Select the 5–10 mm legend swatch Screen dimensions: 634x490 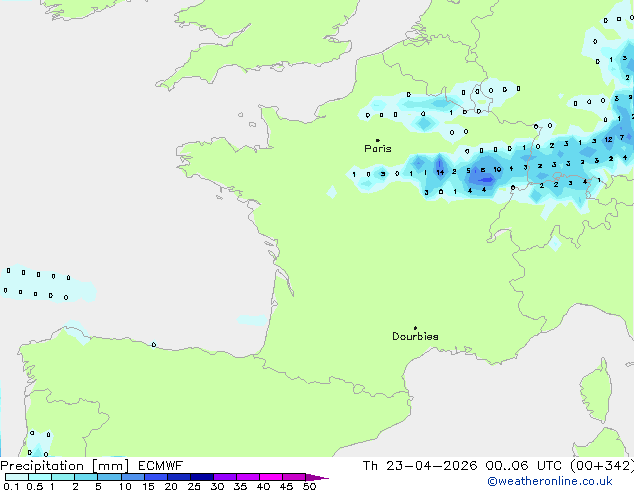[x=109, y=477]
